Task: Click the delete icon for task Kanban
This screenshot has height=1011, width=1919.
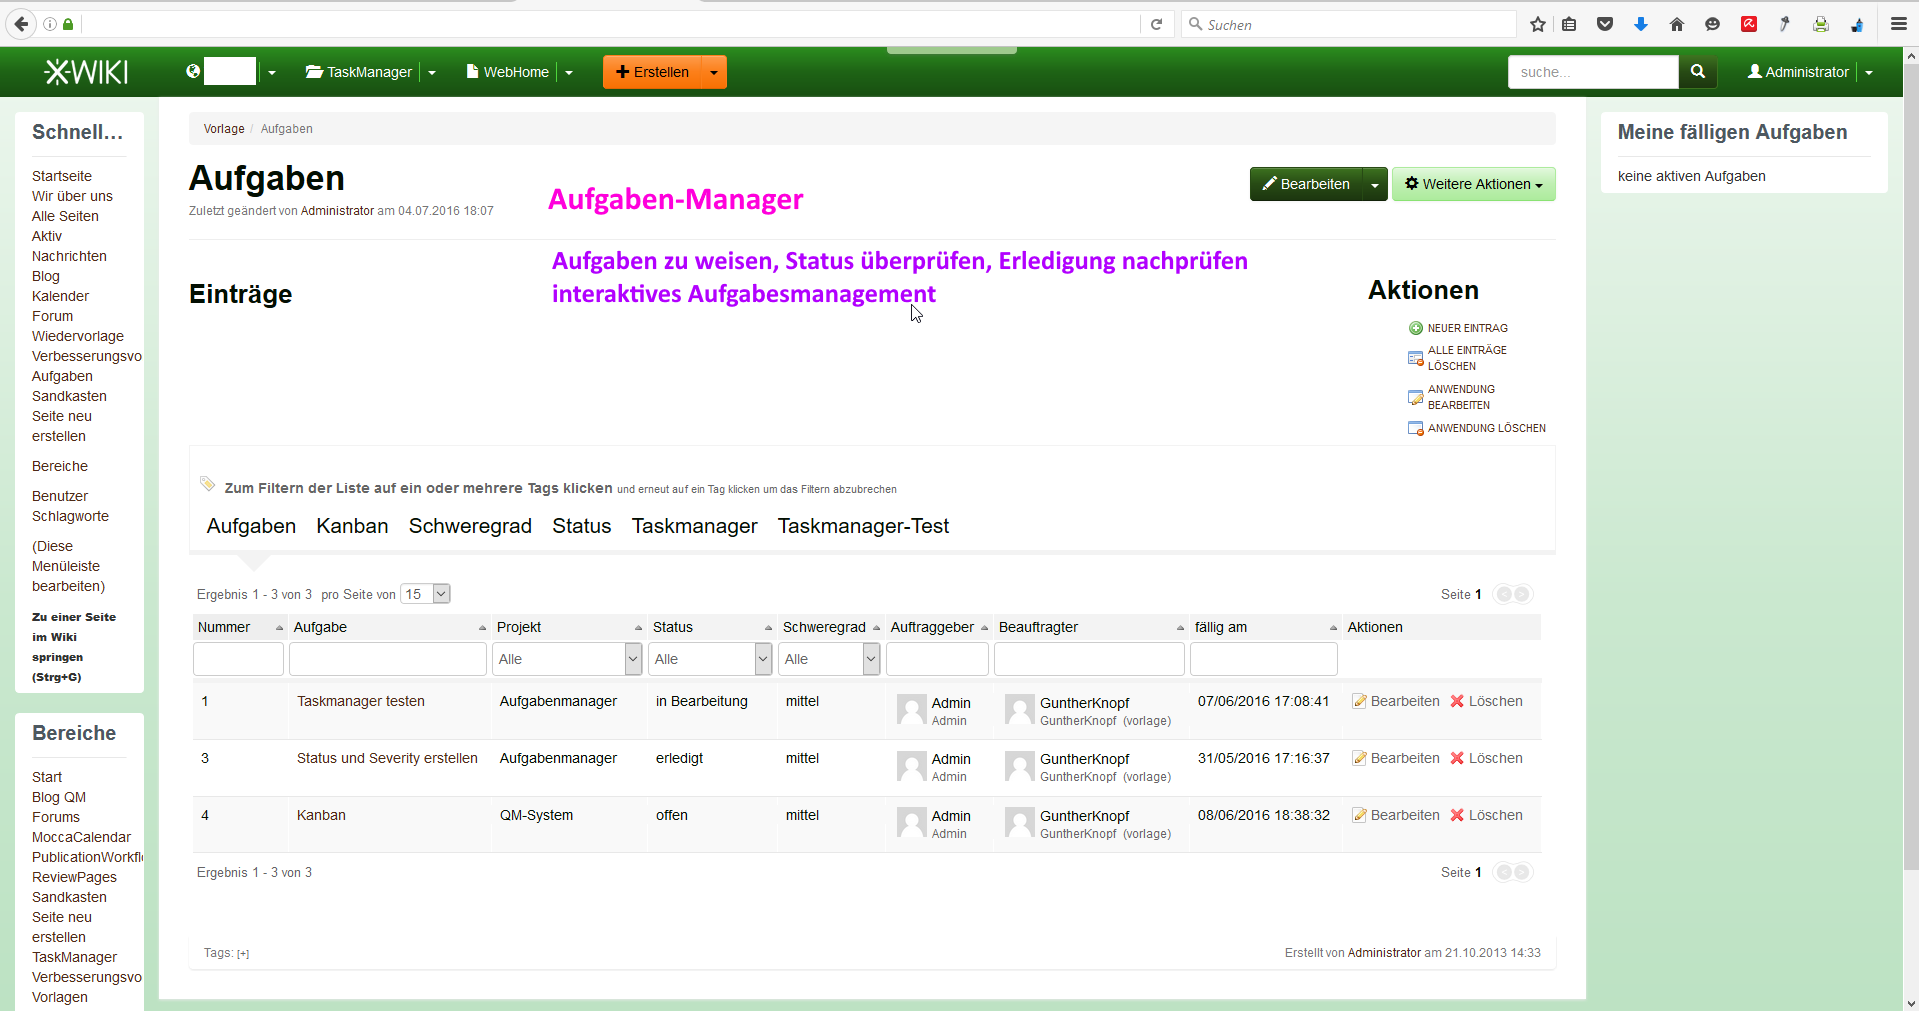Action: (1457, 815)
